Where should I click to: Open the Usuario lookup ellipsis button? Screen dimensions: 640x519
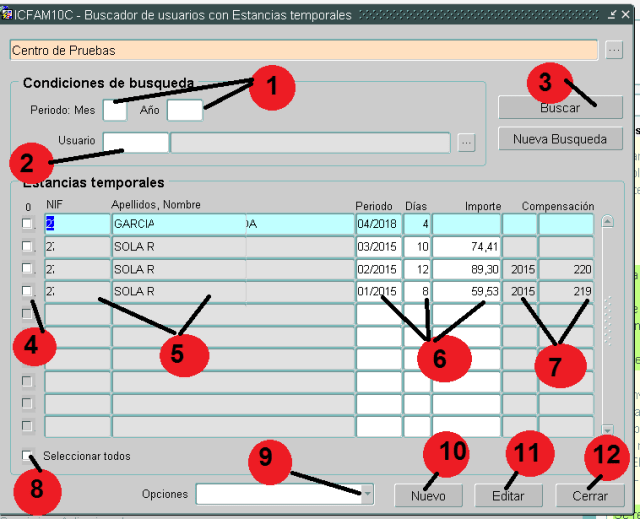click(466, 143)
